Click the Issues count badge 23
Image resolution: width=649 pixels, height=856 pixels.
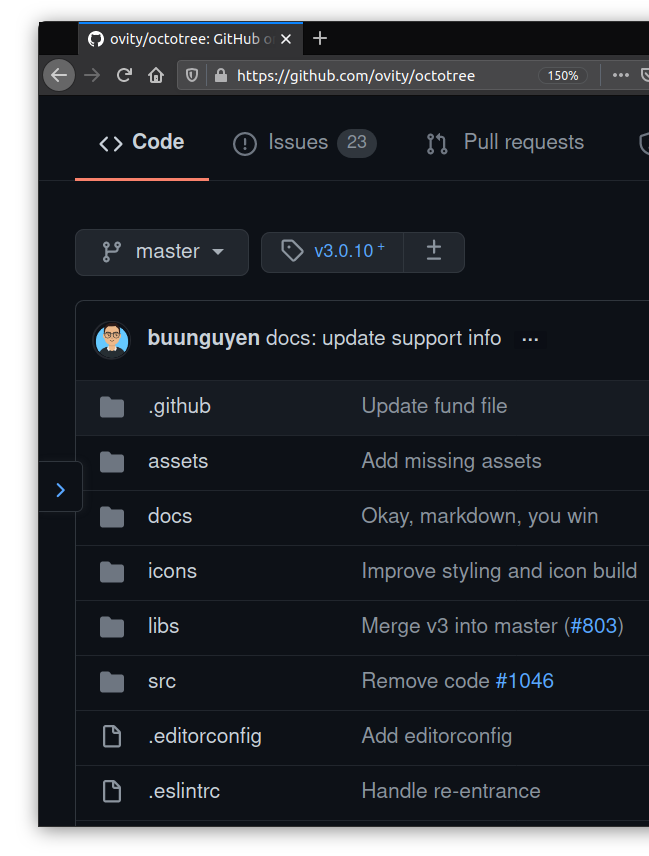pos(357,142)
